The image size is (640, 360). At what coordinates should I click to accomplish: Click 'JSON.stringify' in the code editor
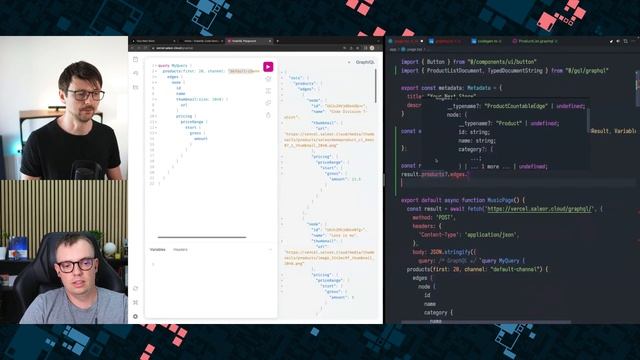(450, 252)
